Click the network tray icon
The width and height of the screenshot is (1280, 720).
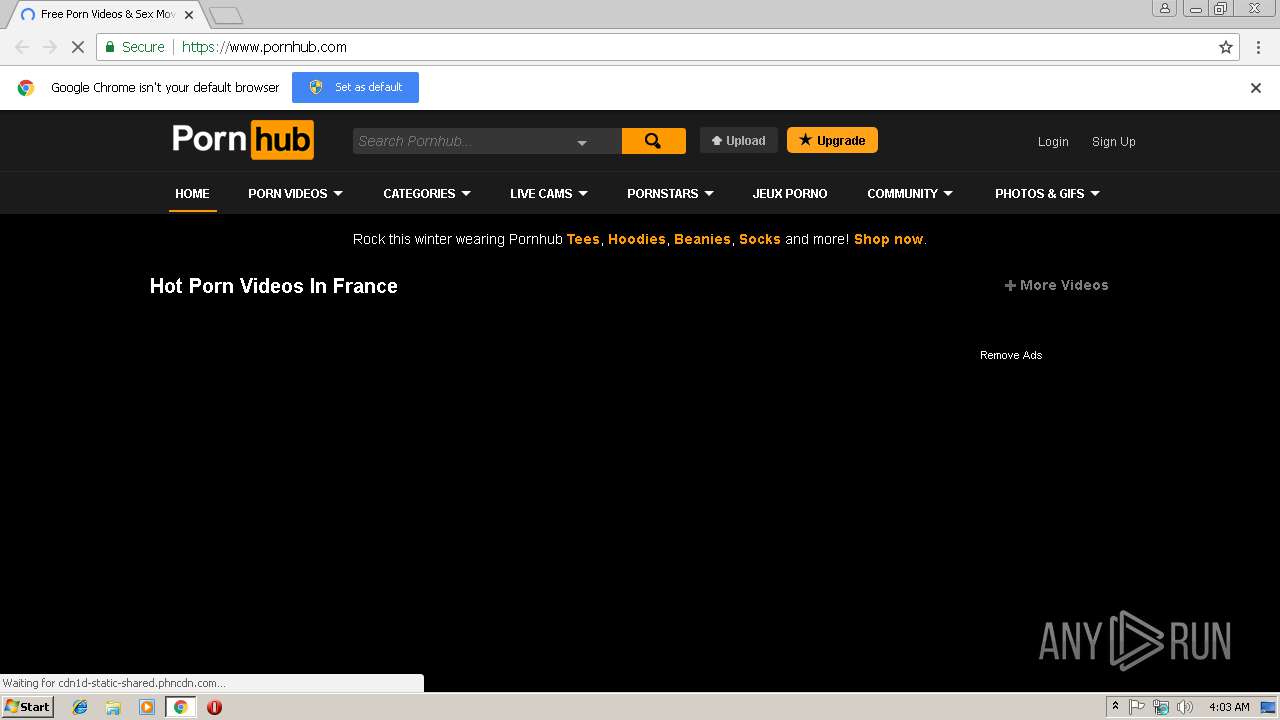[1161, 707]
